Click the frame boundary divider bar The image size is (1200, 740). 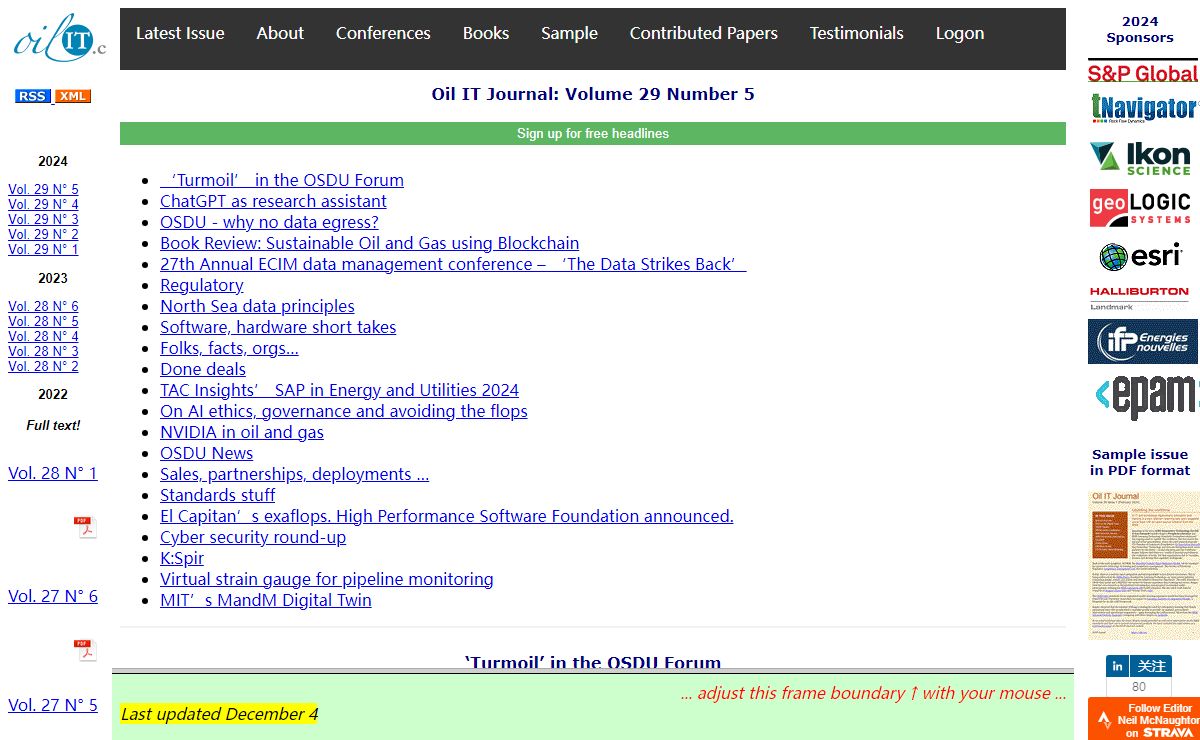[x=593, y=671]
